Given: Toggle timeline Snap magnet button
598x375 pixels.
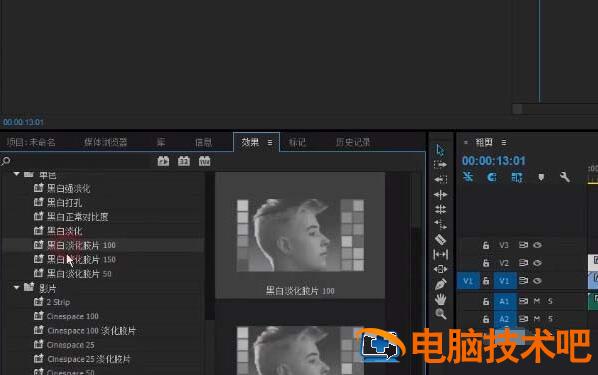Looking at the screenshot, I should [x=492, y=177].
